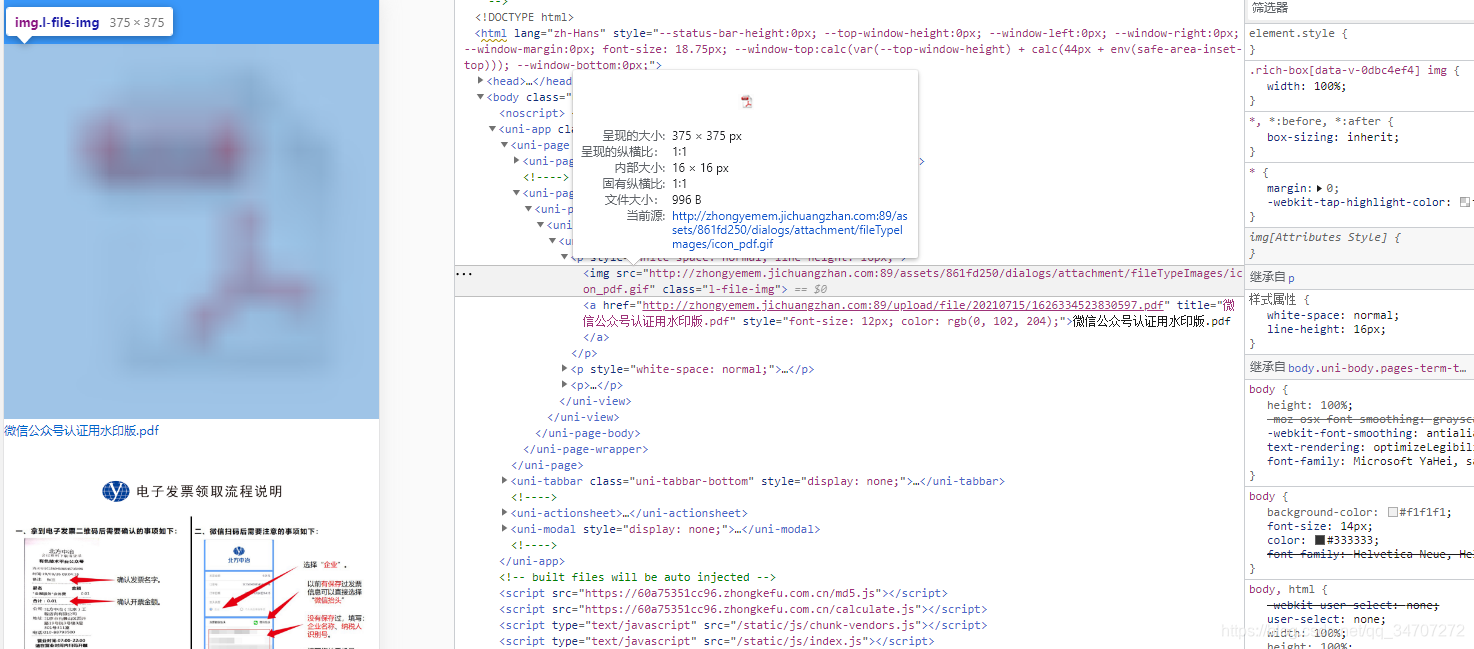1474x649 pixels.
Task: Expand the margin shorthand property triangle
Action: tap(1320, 188)
